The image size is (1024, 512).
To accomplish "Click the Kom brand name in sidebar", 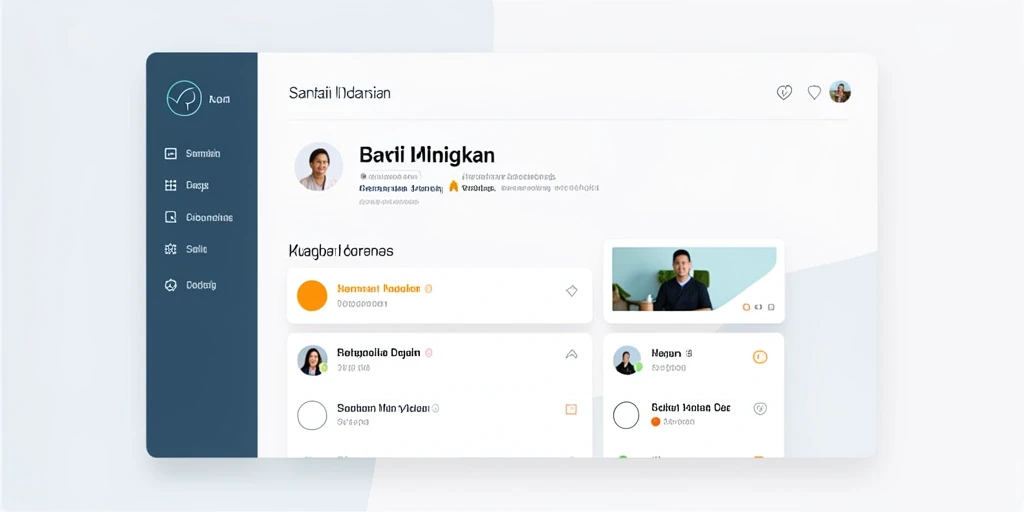I will (219, 99).
